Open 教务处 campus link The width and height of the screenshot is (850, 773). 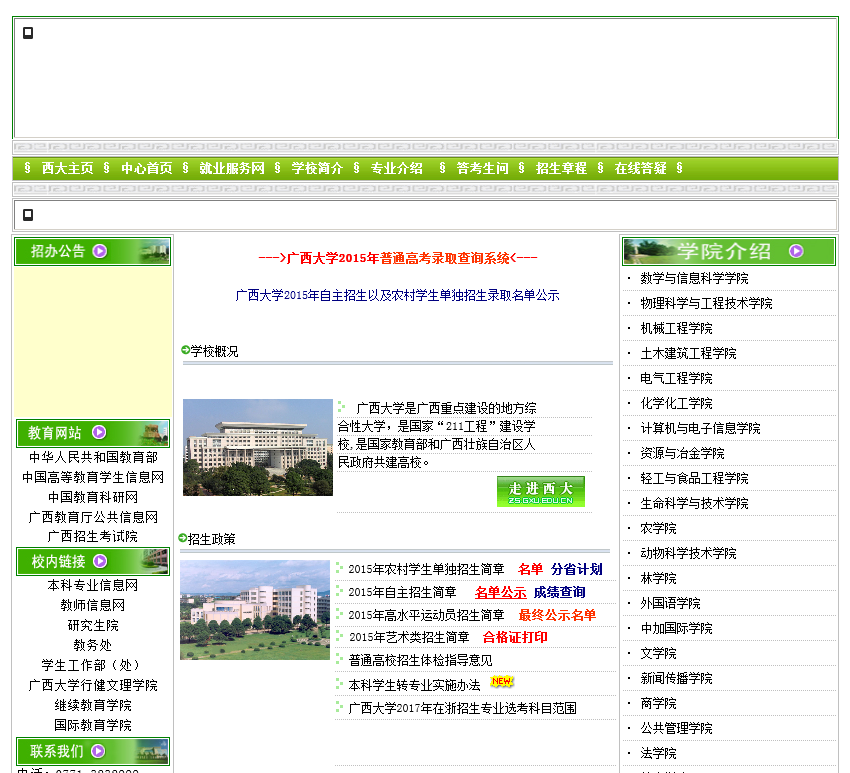point(93,645)
